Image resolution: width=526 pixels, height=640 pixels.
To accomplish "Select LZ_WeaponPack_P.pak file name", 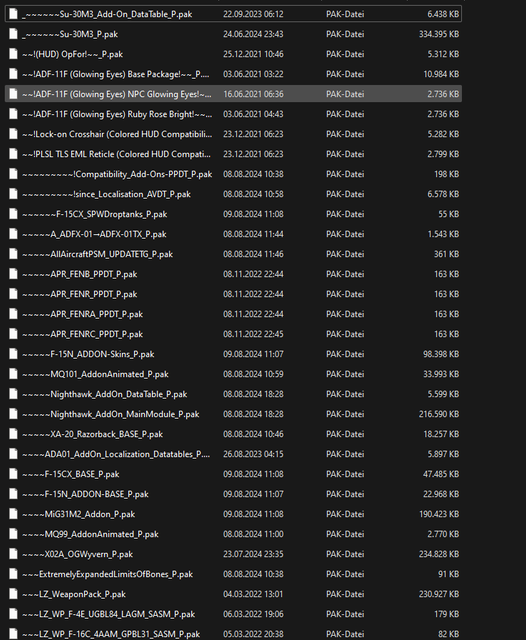I will click(74, 594).
